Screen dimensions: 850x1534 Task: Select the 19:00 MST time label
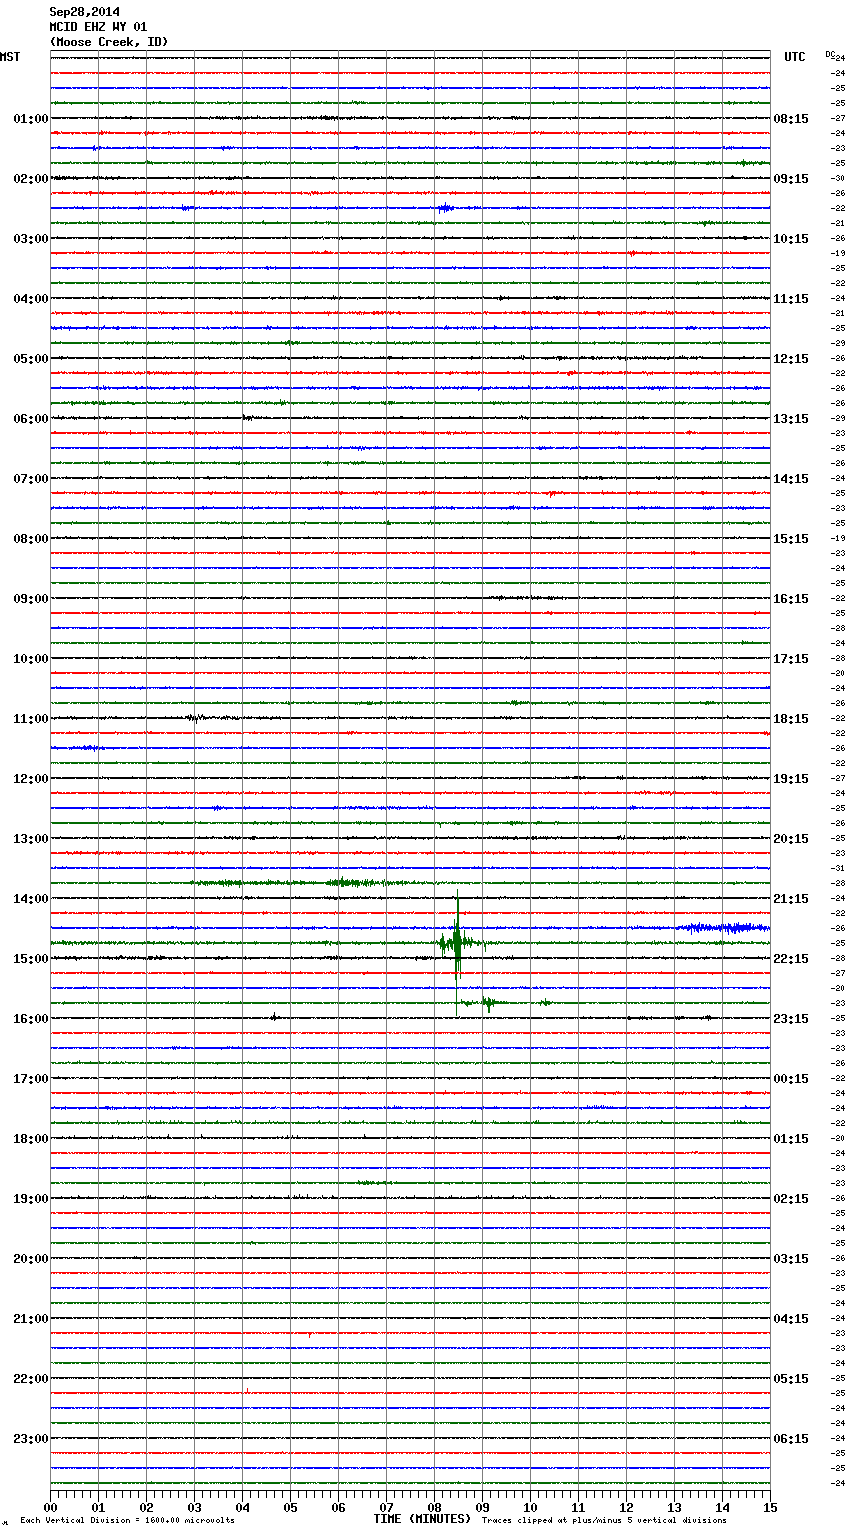(31, 1199)
